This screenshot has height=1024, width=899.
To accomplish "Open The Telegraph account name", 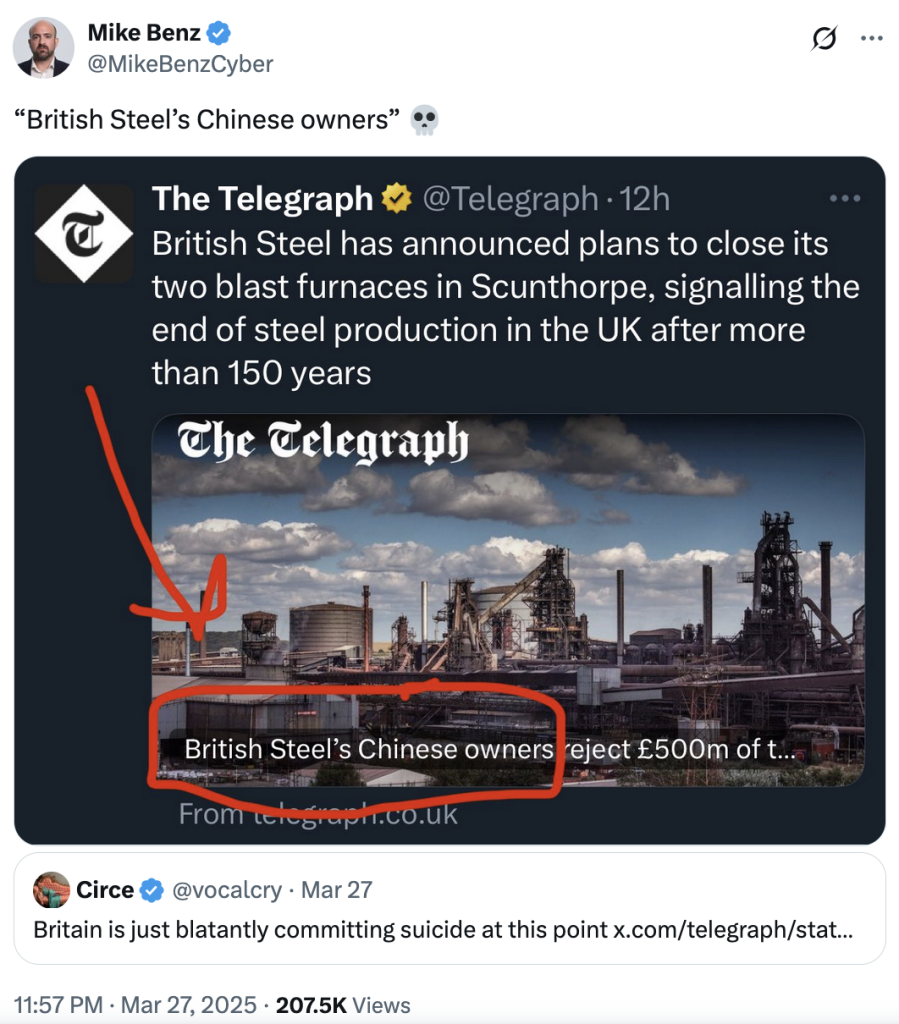I will coord(262,199).
